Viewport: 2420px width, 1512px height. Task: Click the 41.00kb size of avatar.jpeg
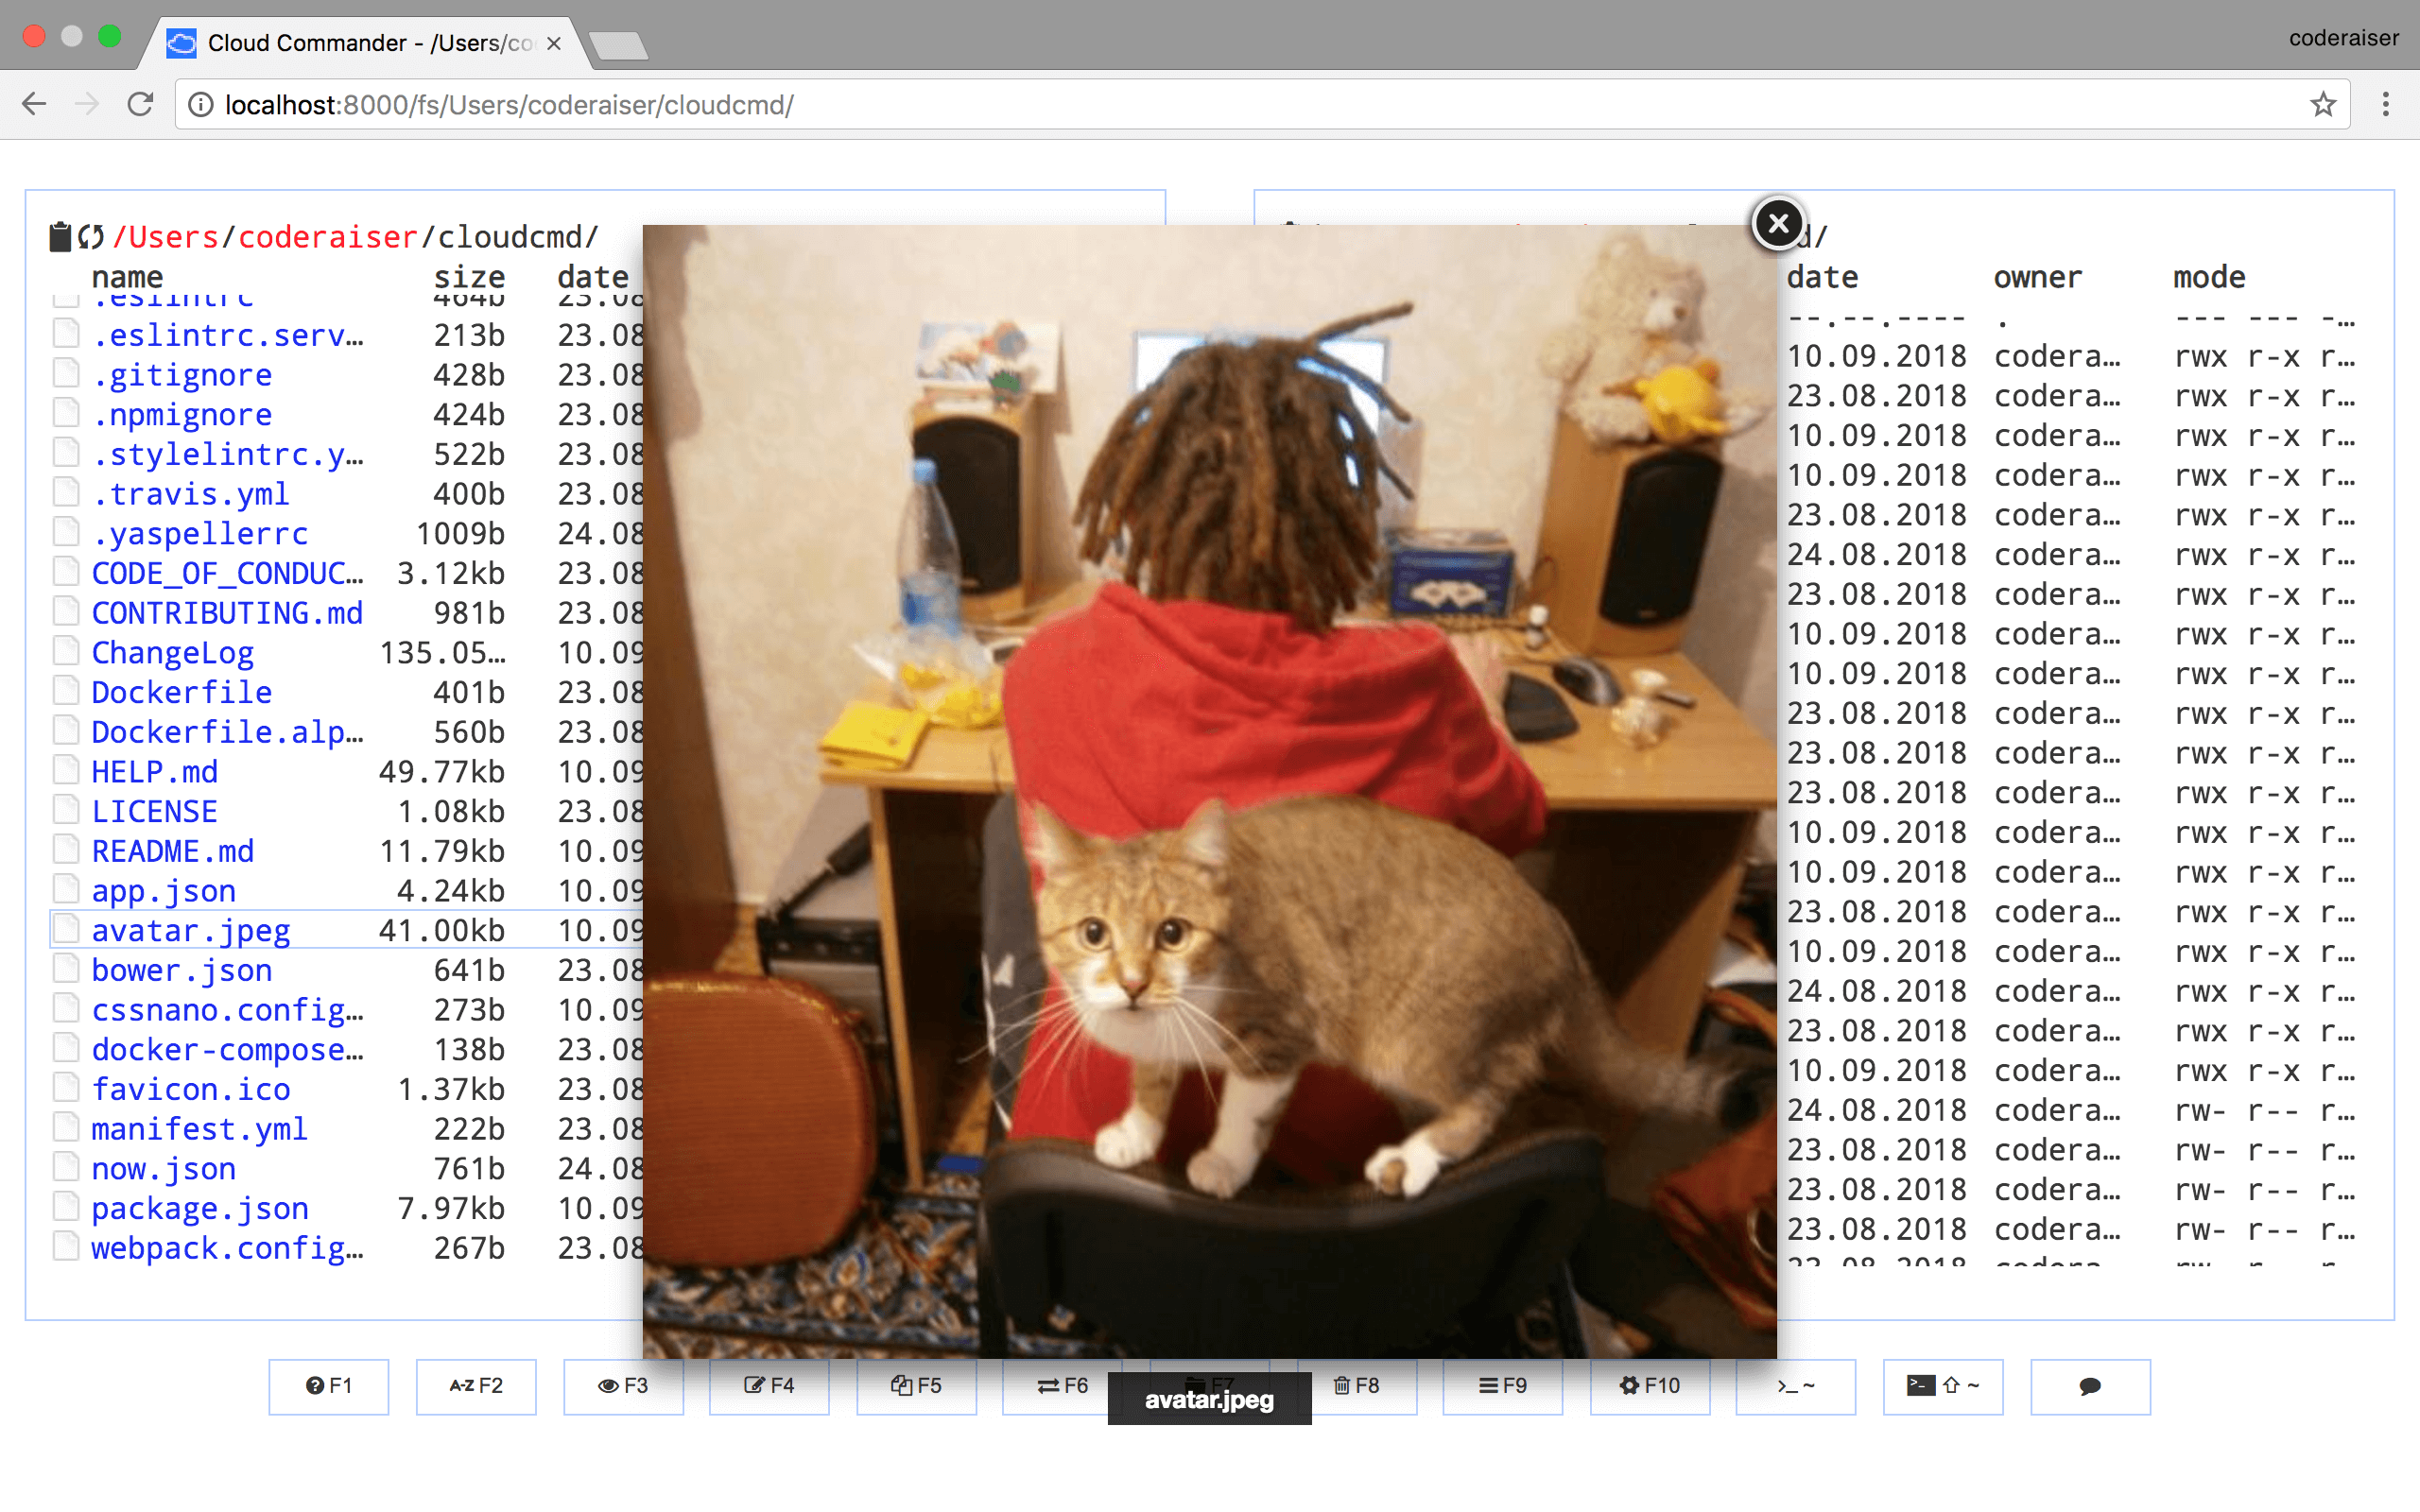442,930
